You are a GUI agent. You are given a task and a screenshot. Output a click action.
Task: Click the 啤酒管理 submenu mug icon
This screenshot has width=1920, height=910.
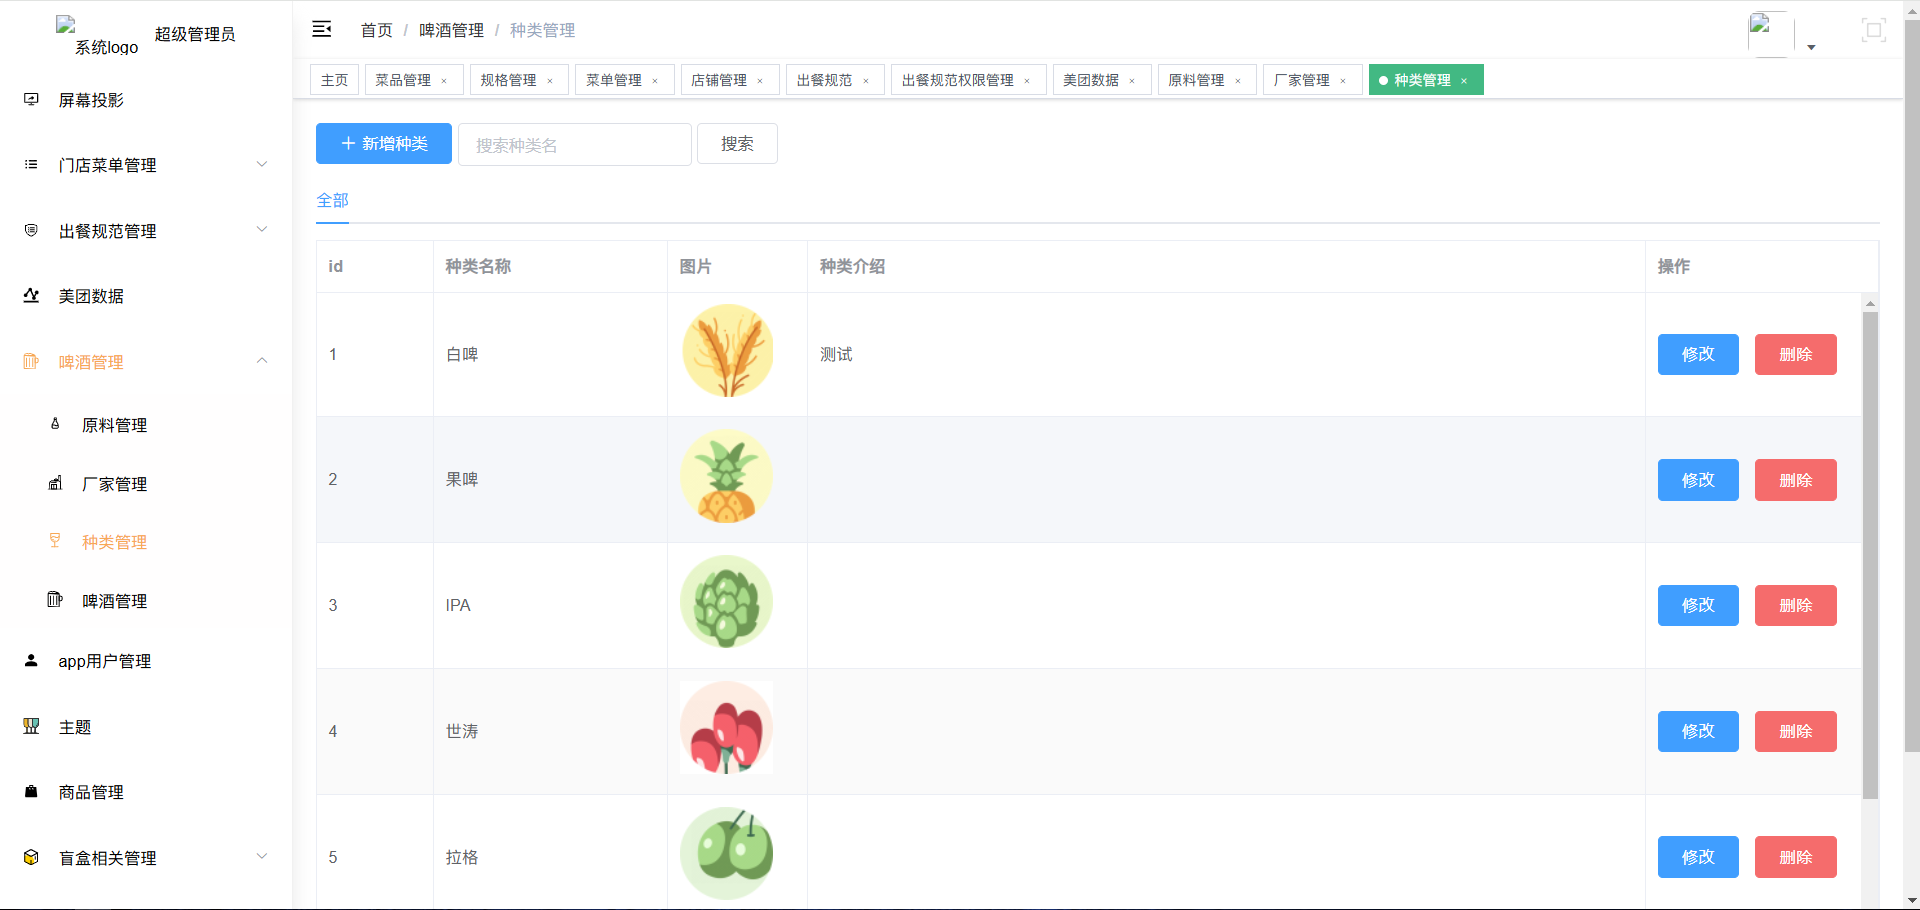point(55,600)
